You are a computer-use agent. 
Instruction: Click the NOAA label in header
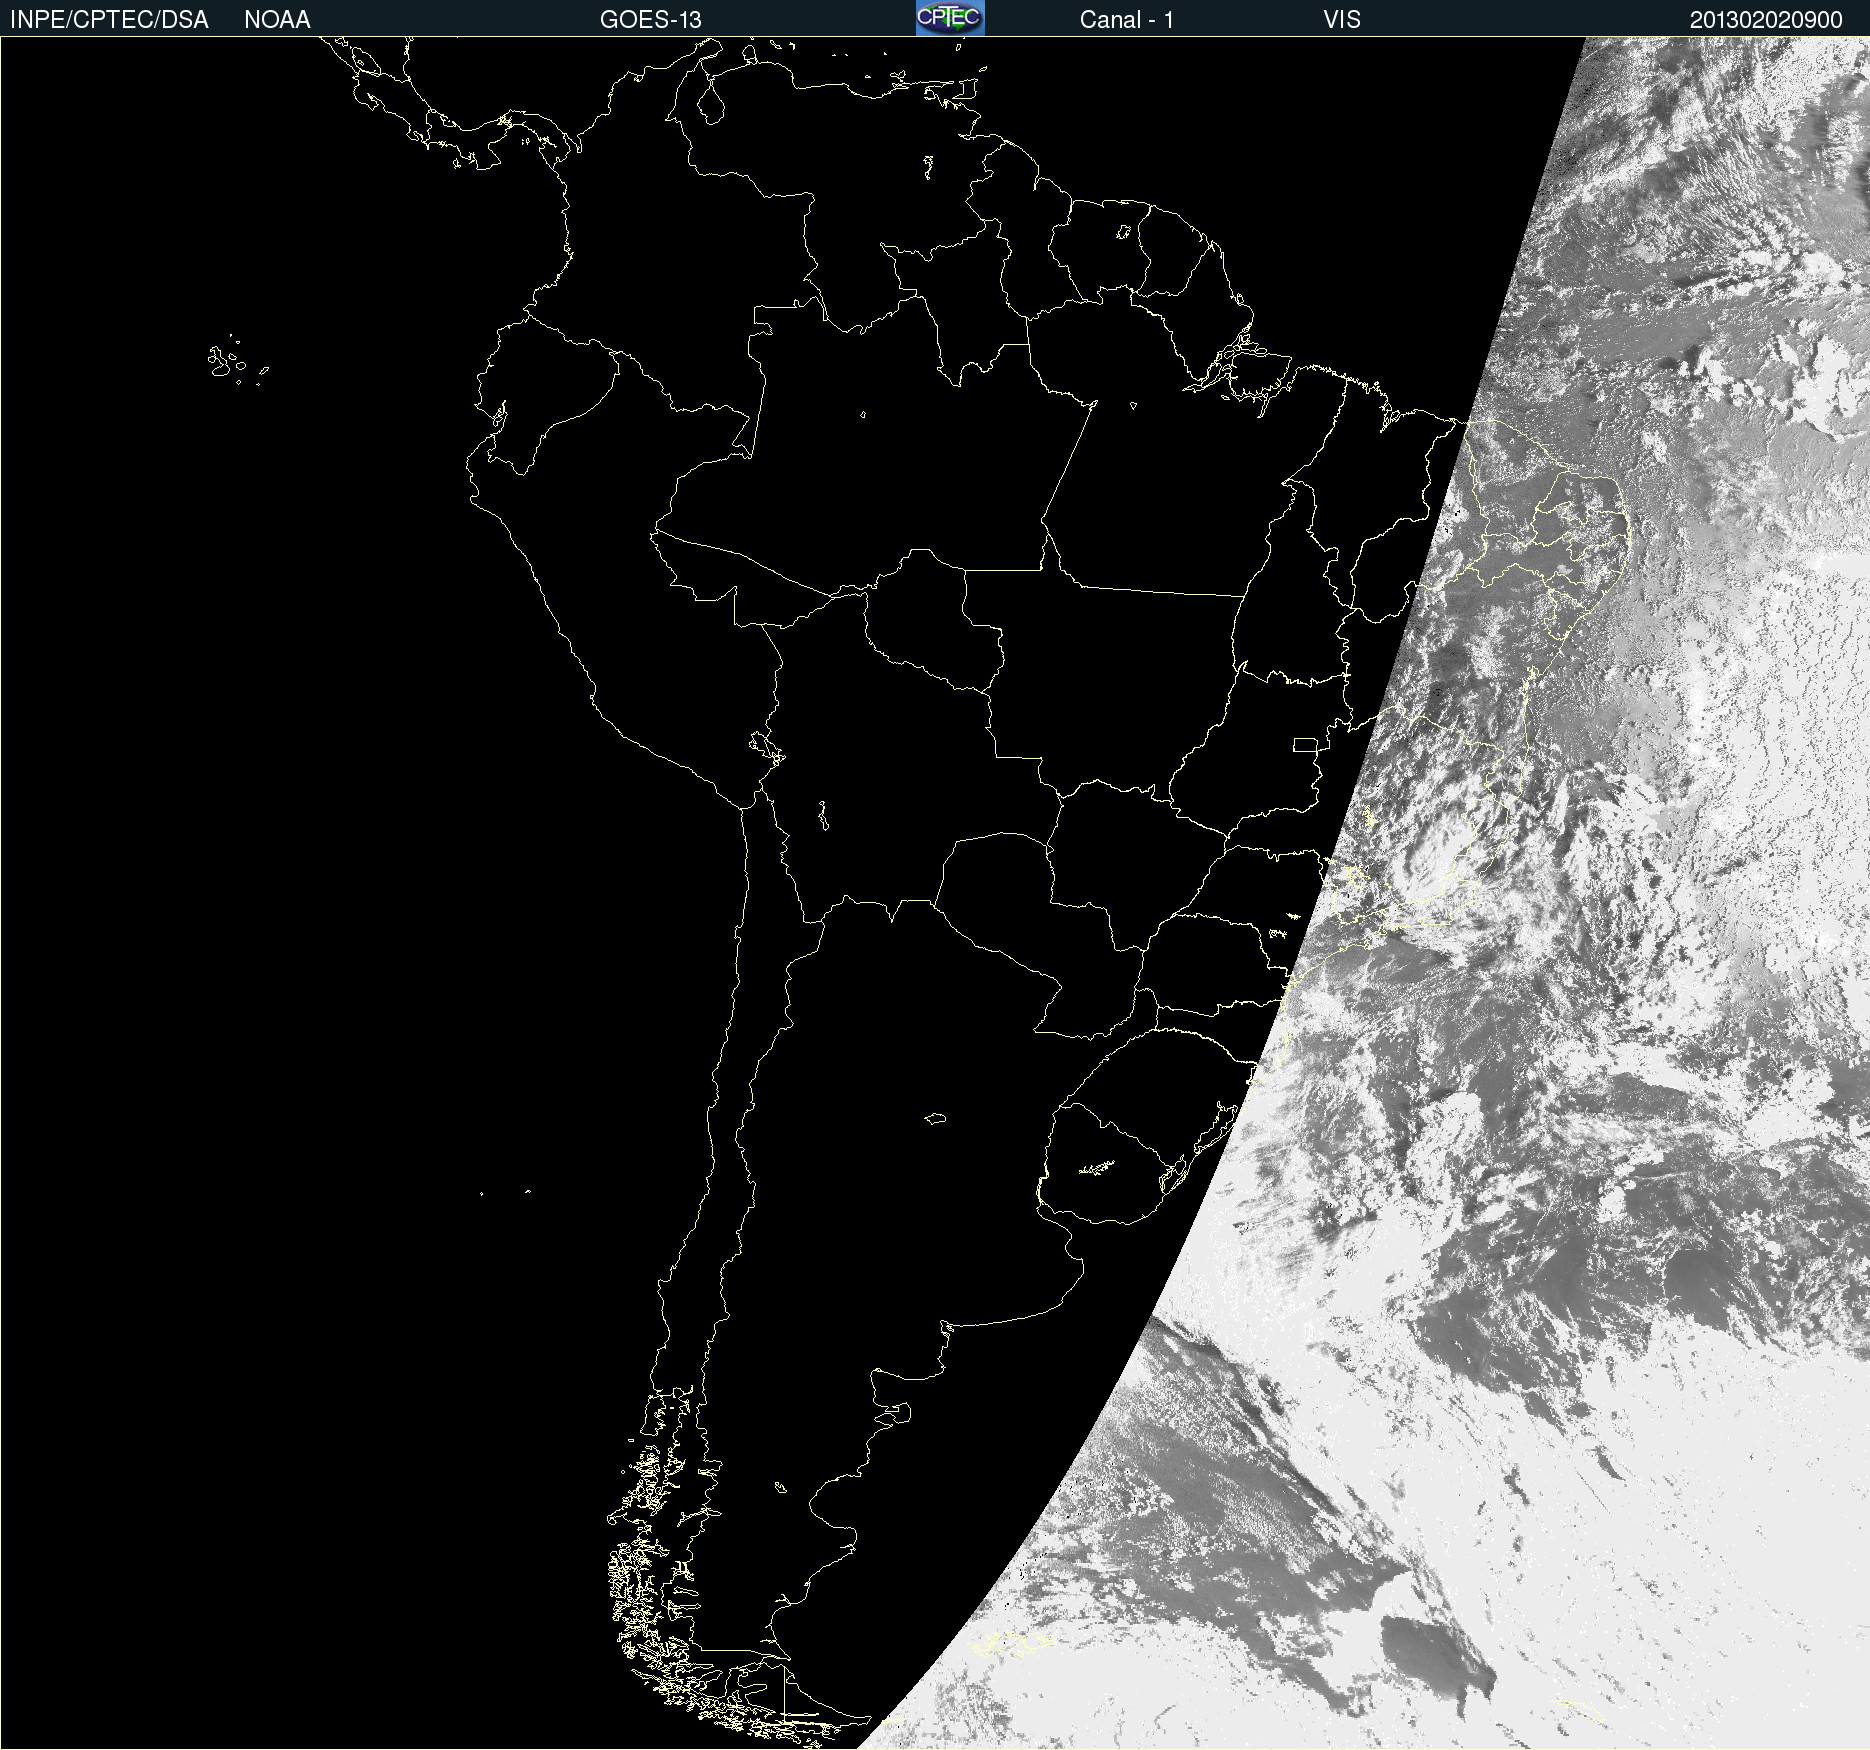(x=277, y=19)
